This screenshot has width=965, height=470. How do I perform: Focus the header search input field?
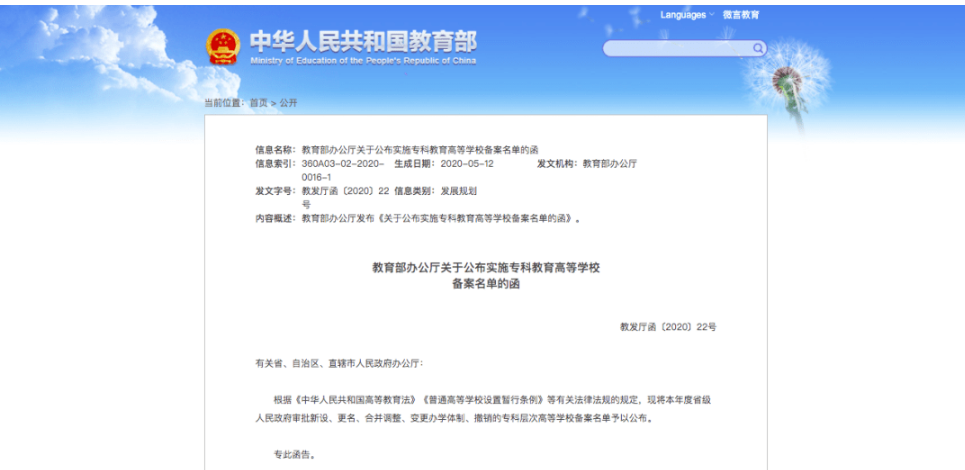(677, 48)
